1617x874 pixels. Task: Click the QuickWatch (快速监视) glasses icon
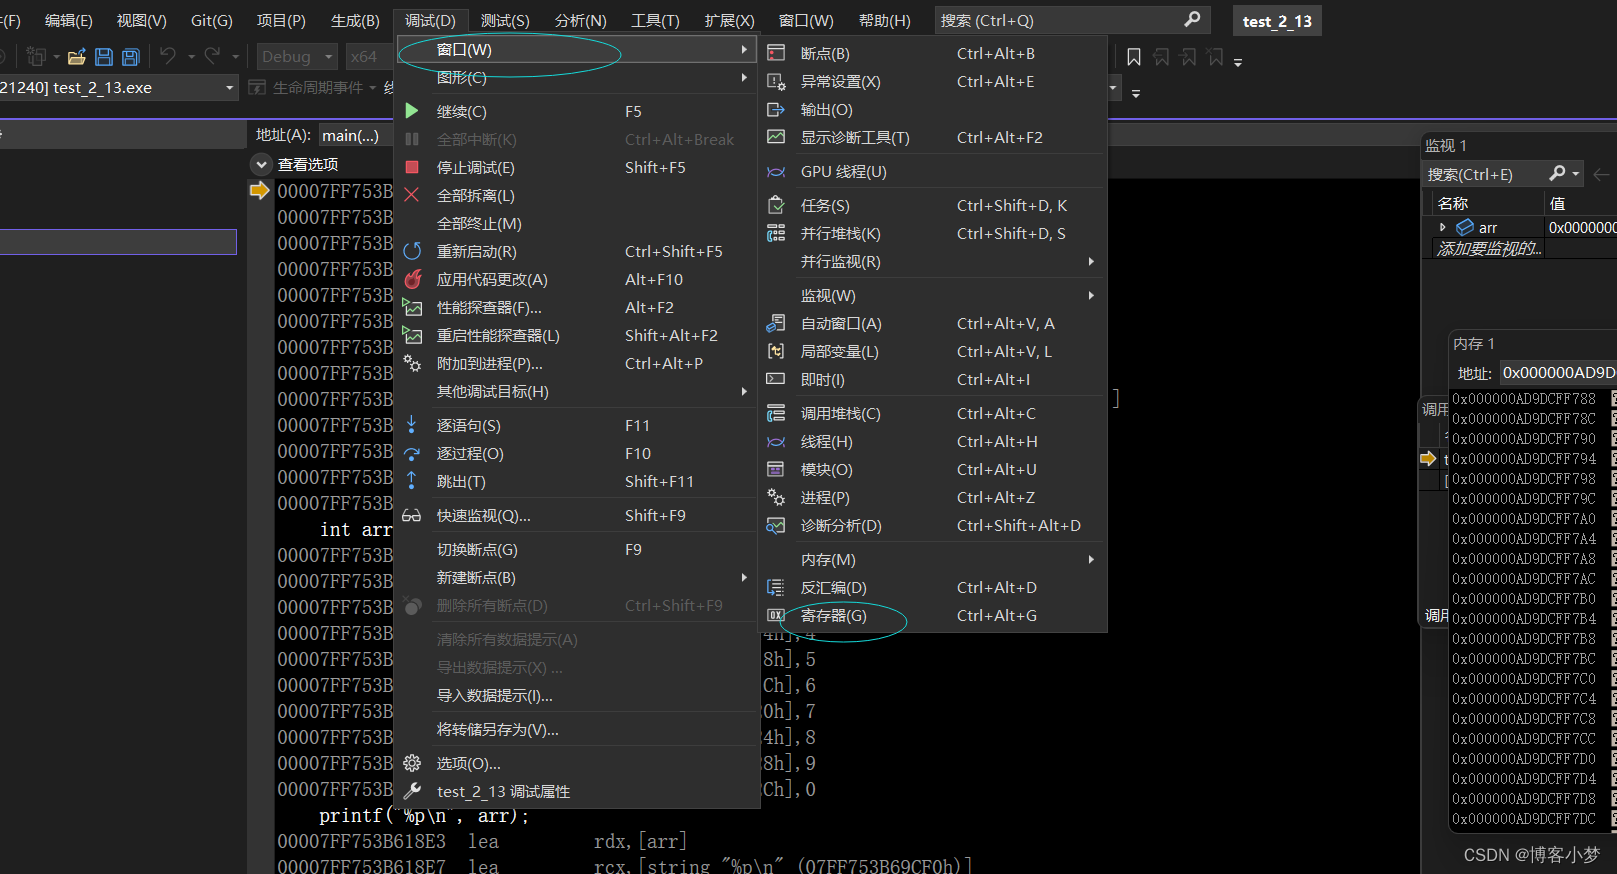(x=412, y=515)
